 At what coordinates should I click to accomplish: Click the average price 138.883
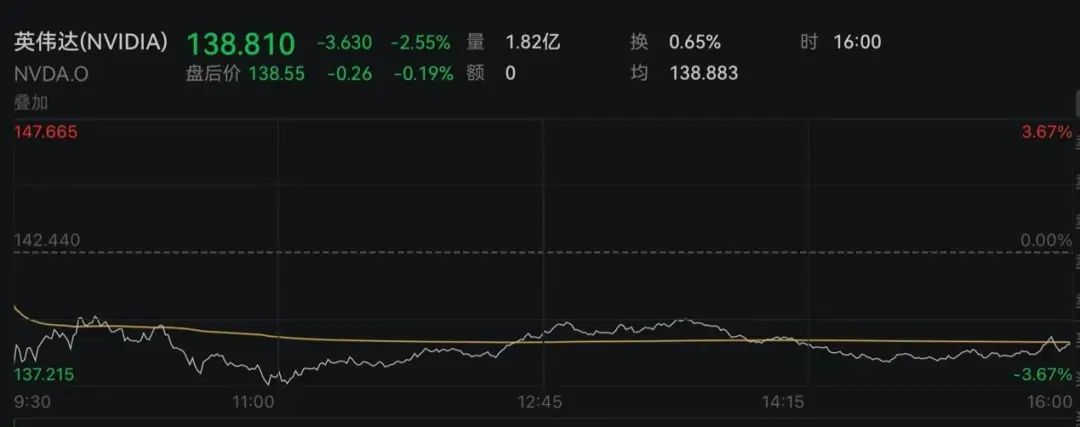(704, 74)
